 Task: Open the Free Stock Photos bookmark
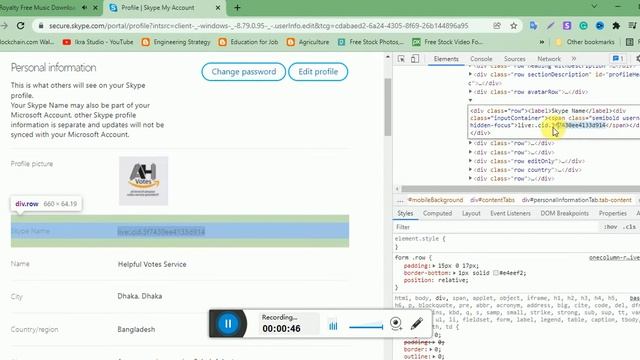pos(371,42)
